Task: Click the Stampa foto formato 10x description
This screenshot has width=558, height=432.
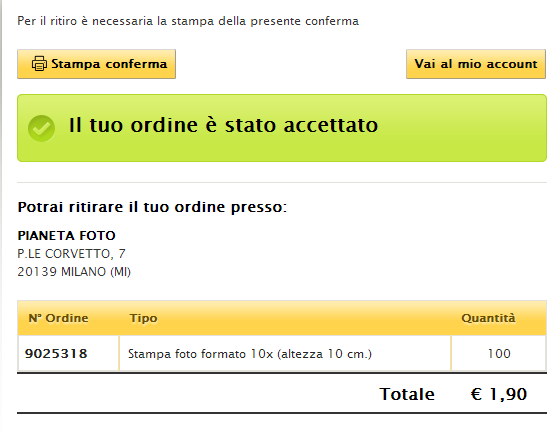Action: click(x=250, y=354)
